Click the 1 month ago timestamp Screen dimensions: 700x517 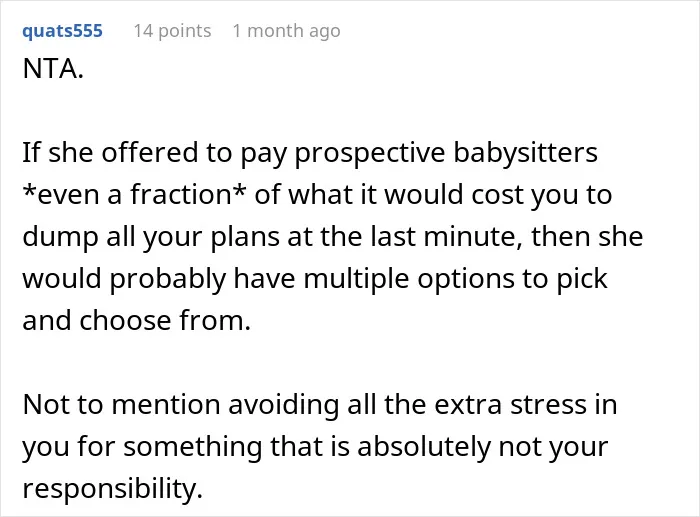point(287,31)
